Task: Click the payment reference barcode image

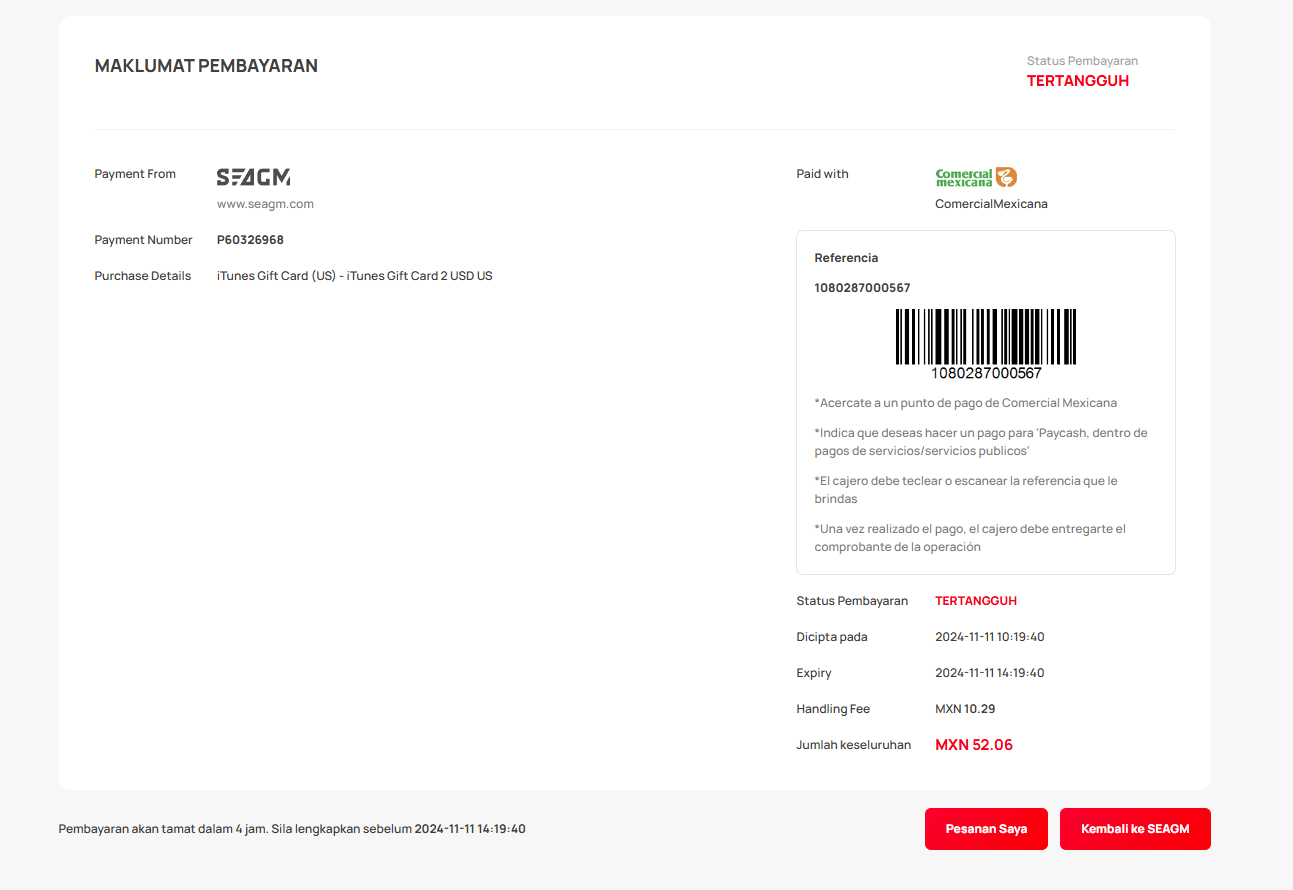Action: tap(986, 337)
